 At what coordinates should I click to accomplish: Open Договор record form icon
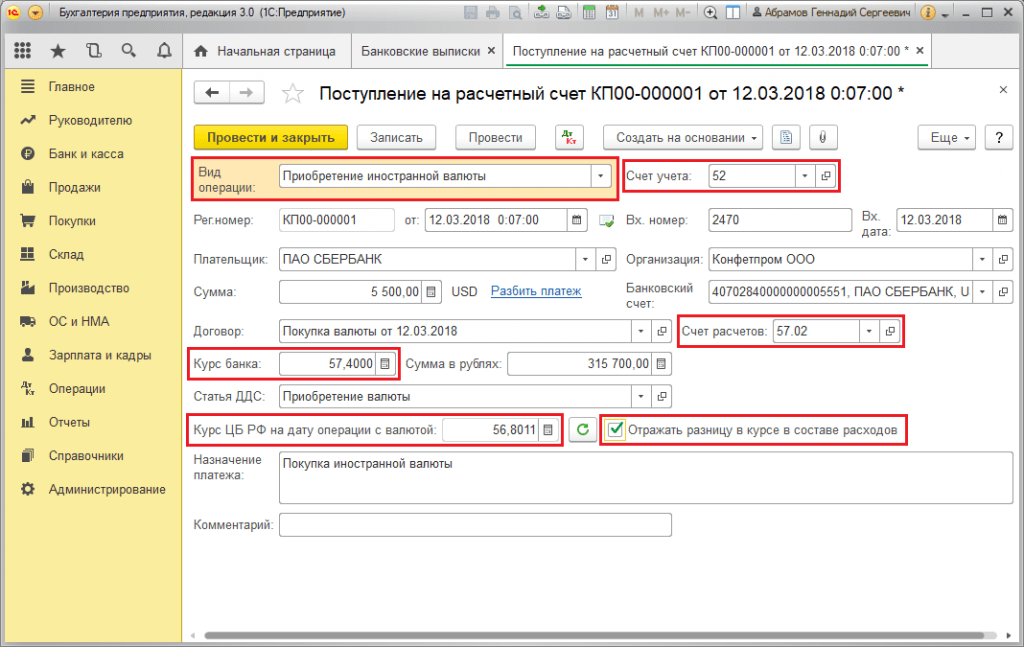click(662, 331)
